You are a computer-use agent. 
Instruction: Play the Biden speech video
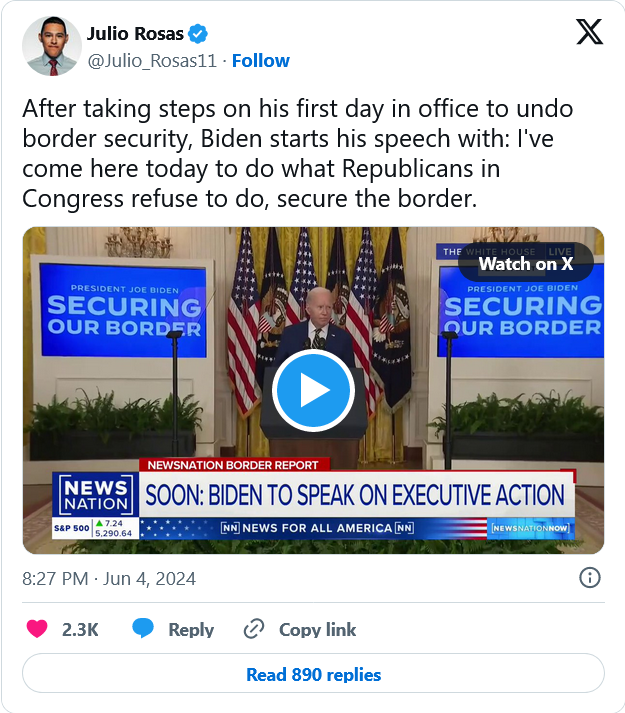313,390
